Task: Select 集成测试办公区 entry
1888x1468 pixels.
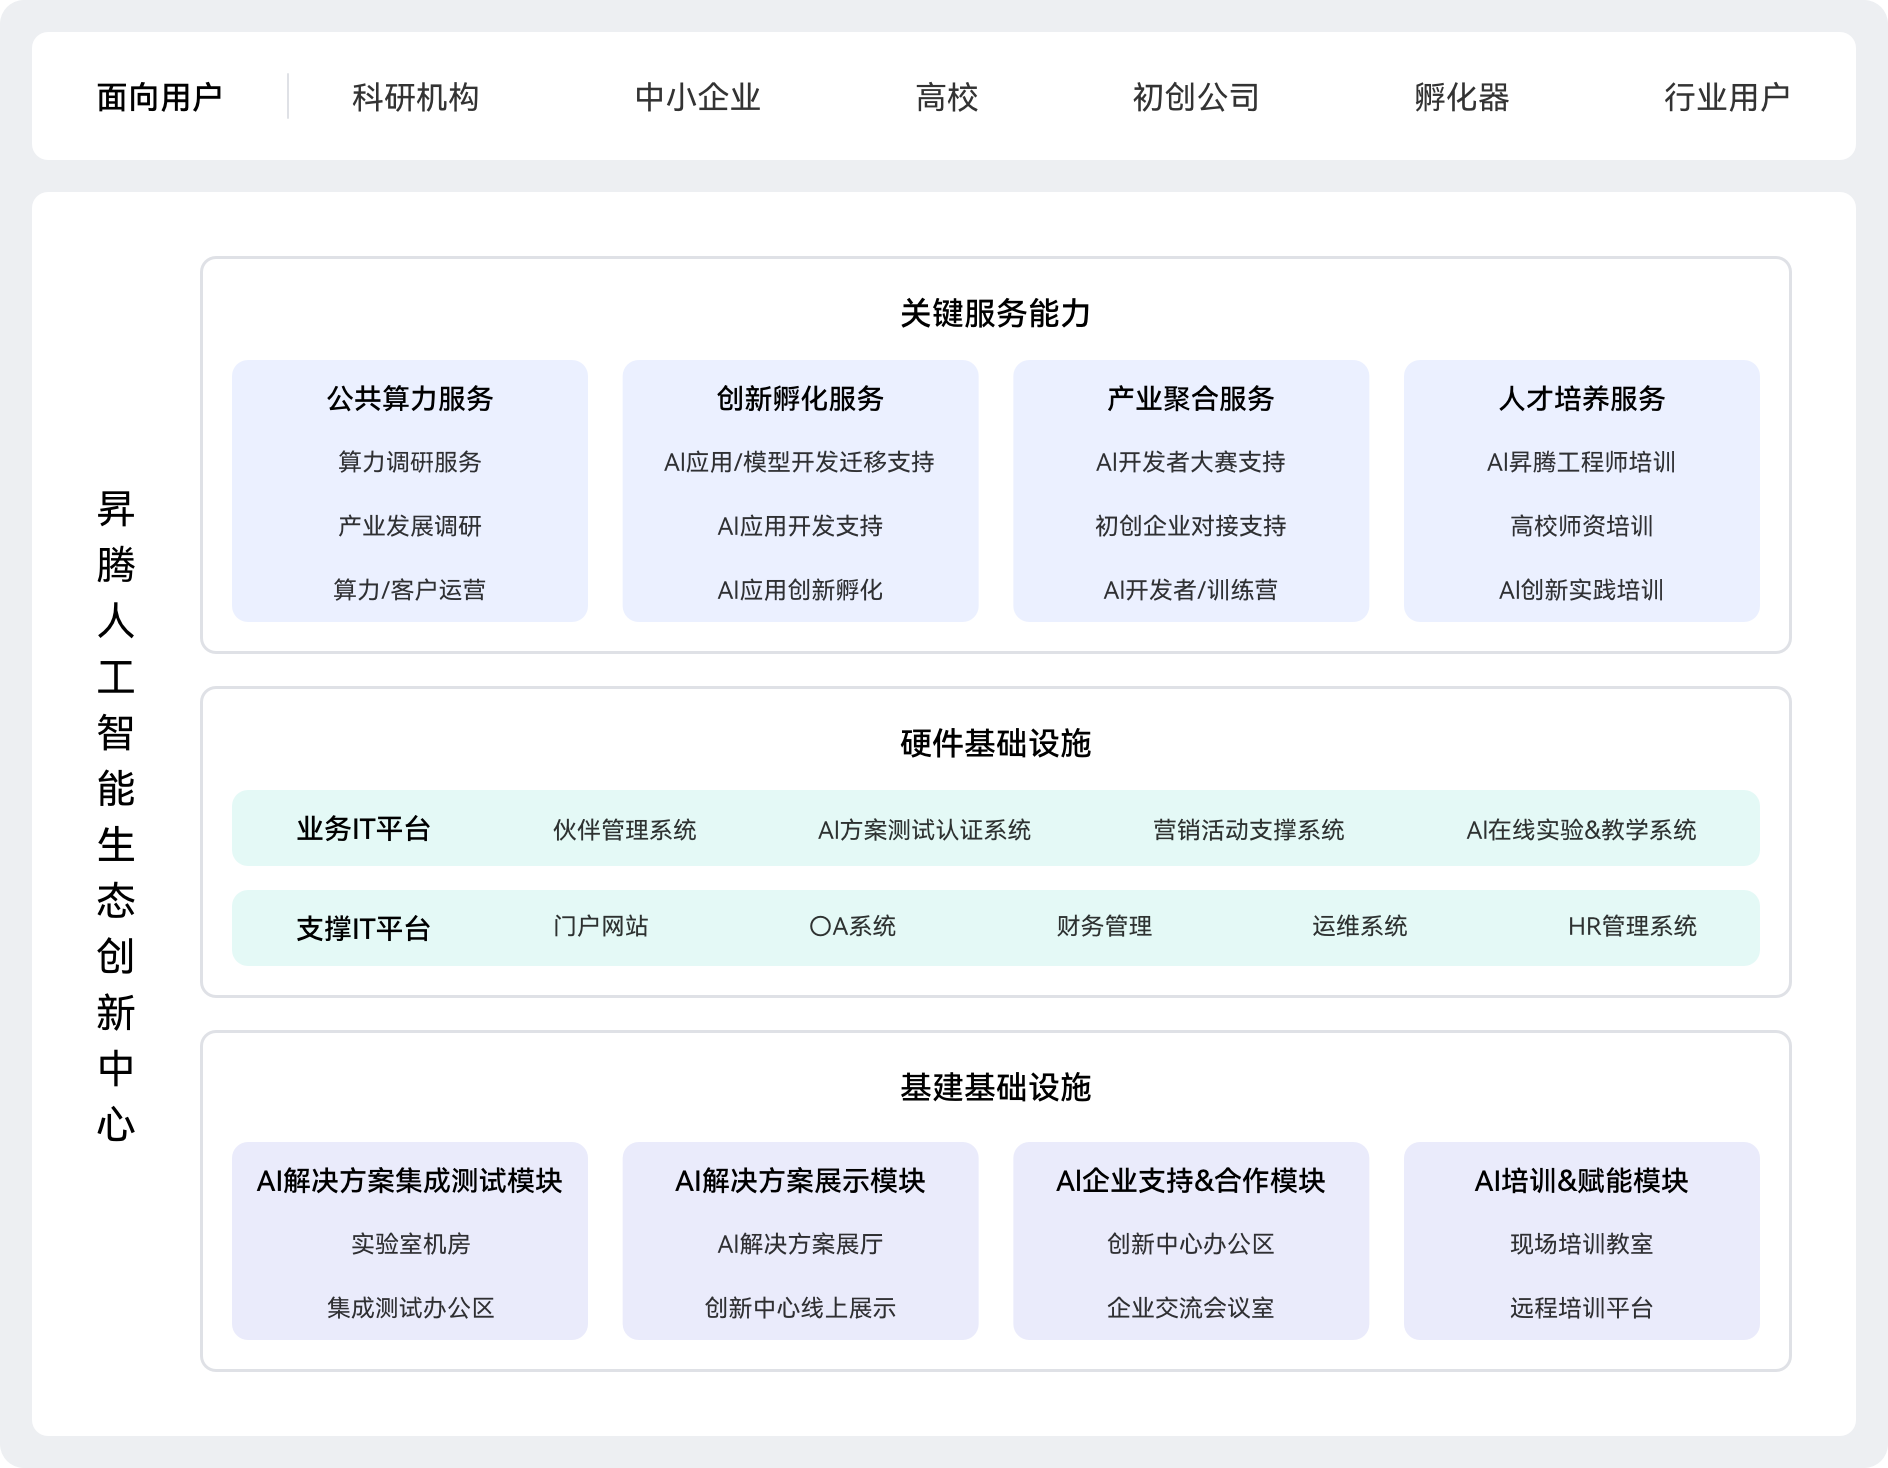Action: (x=410, y=1308)
